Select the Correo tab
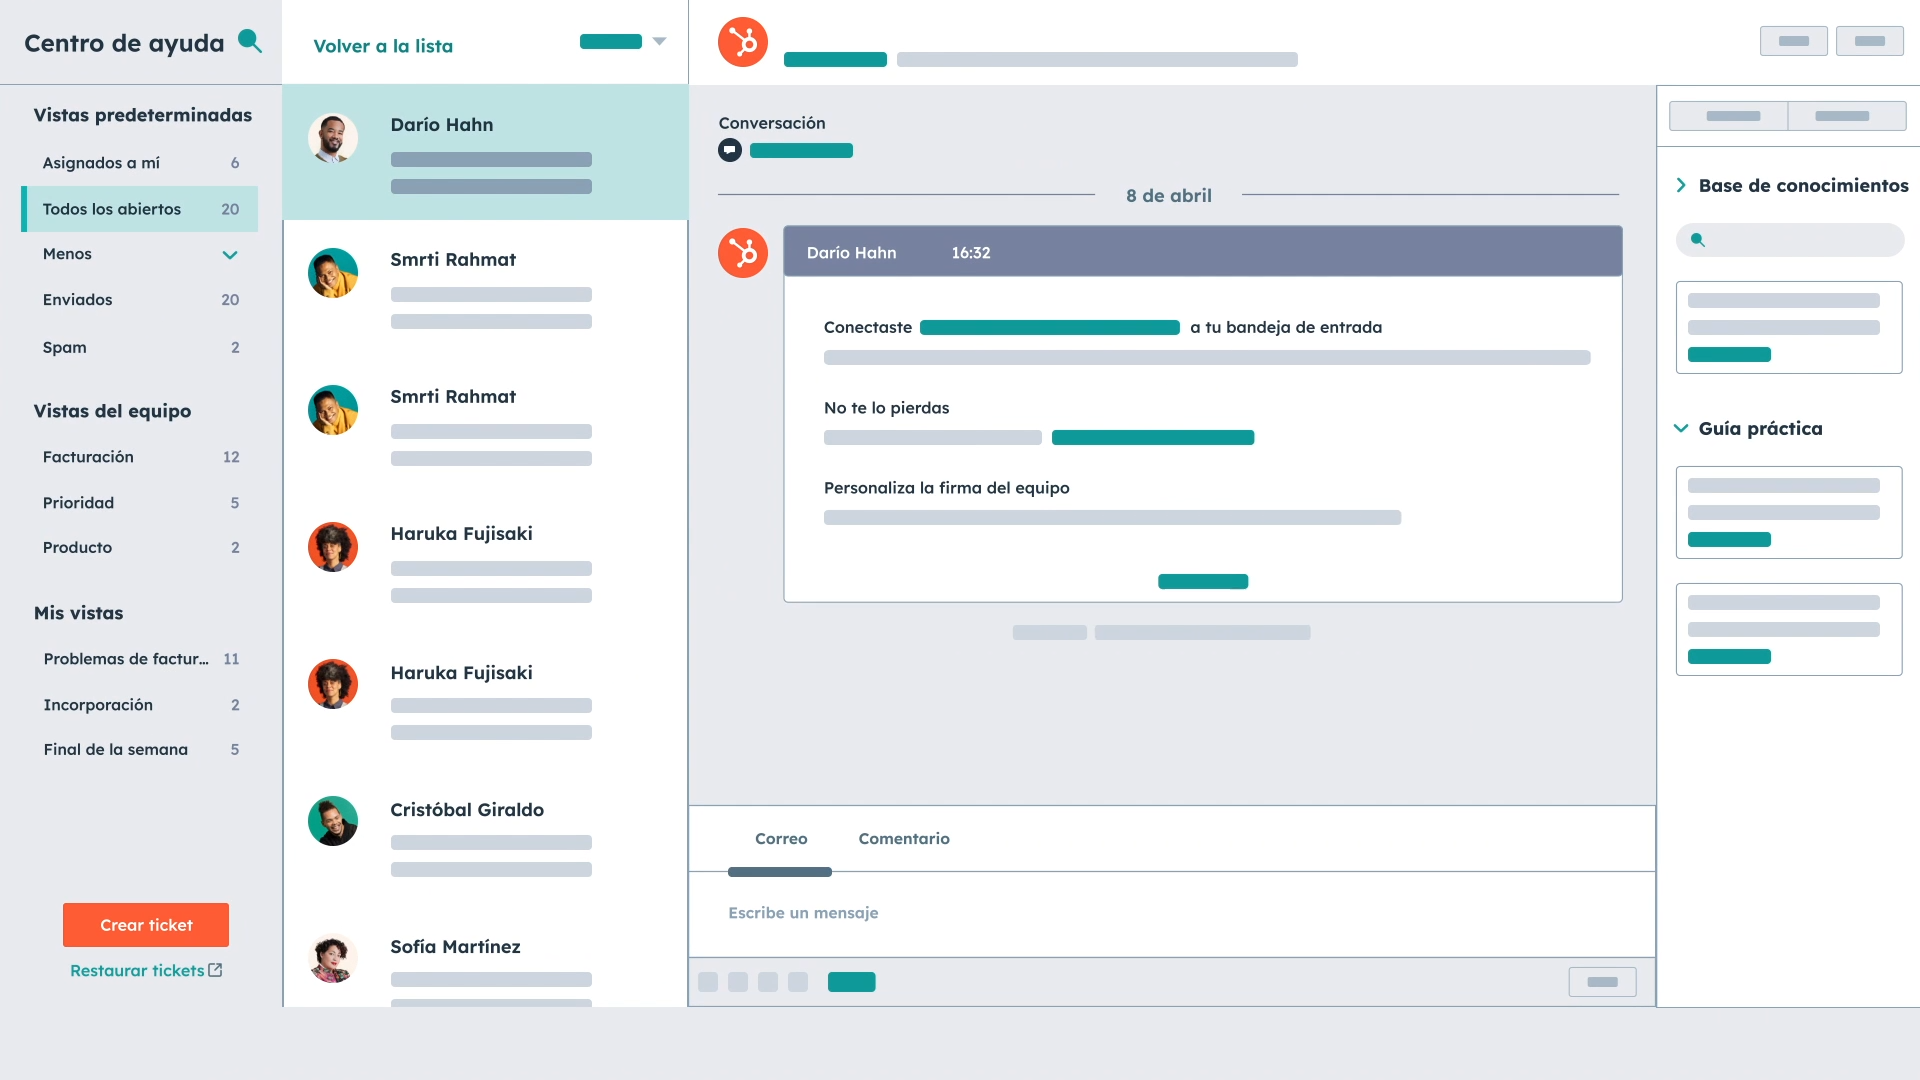Viewport: 1920px width, 1080px height. [x=780, y=839]
